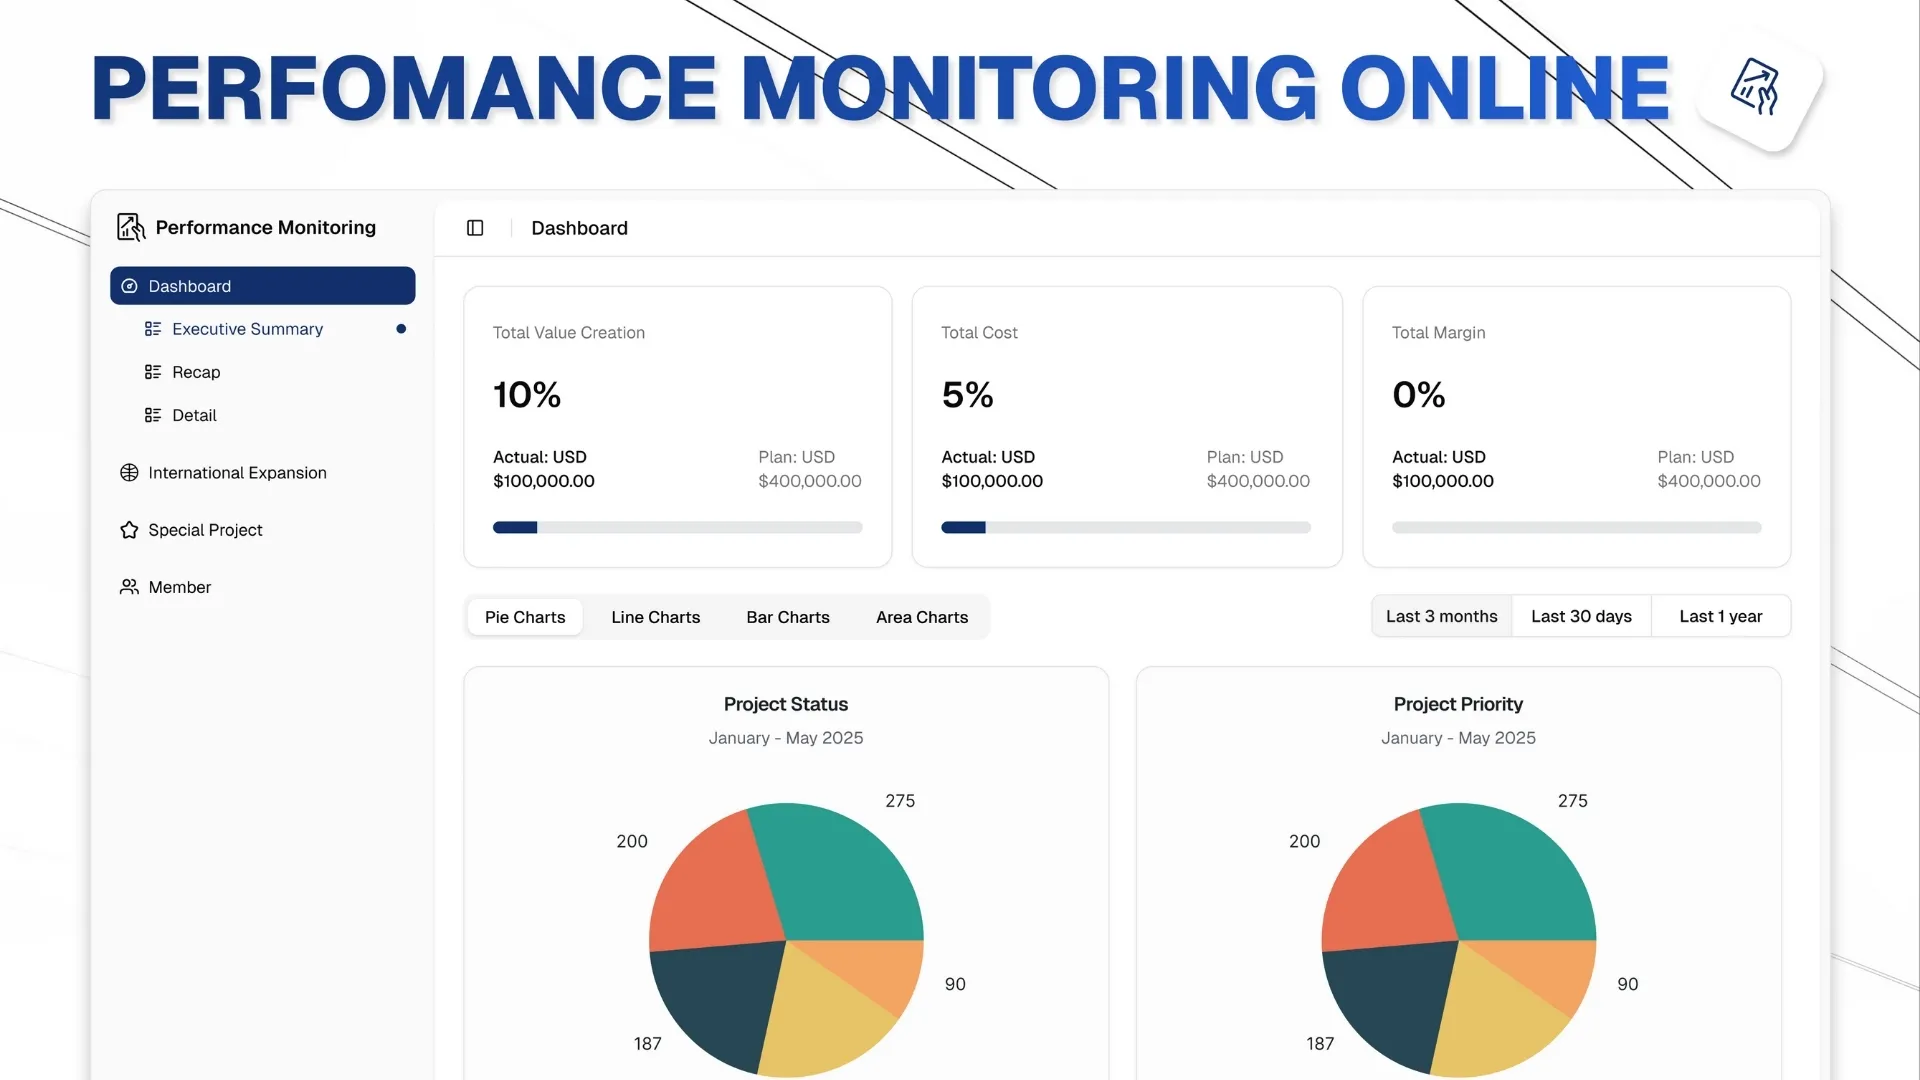Open the Bar Charts tab

point(787,617)
